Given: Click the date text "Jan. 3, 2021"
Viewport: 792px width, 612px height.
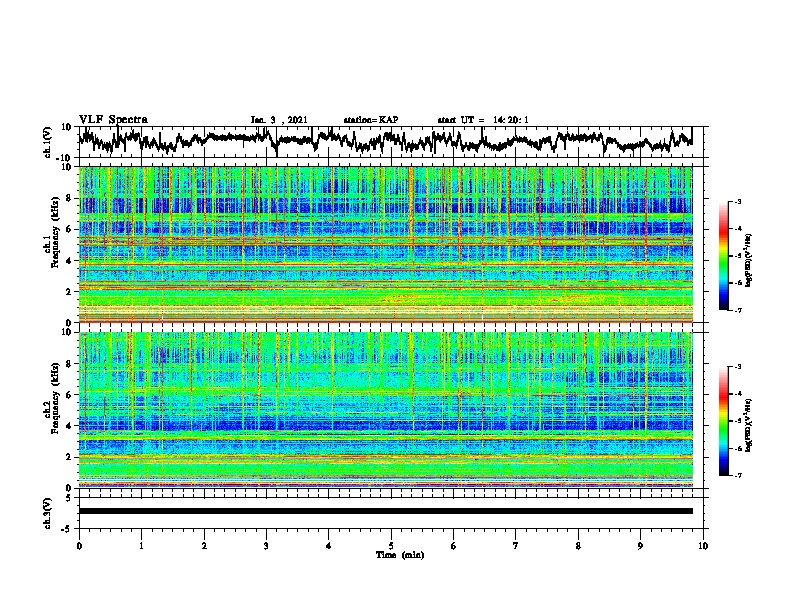Looking at the screenshot, I should (x=279, y=120).
